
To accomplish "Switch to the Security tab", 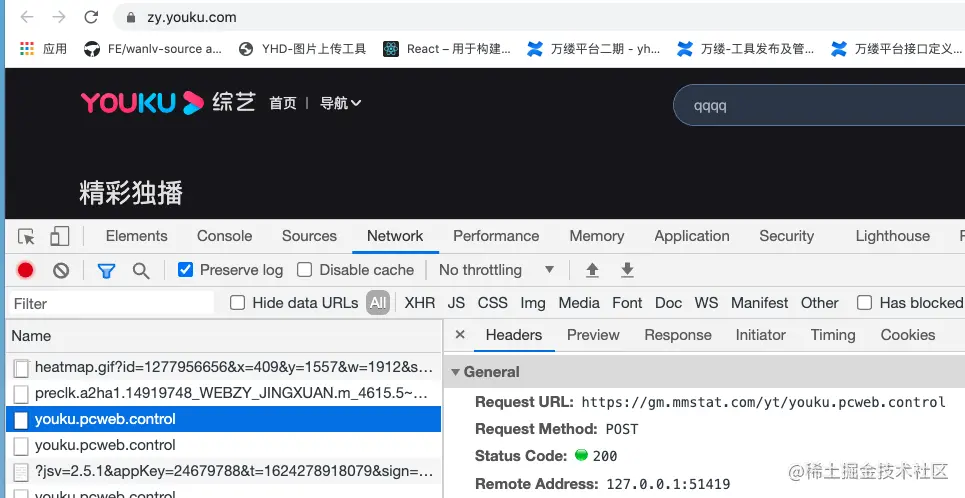I will click(787, 236).
